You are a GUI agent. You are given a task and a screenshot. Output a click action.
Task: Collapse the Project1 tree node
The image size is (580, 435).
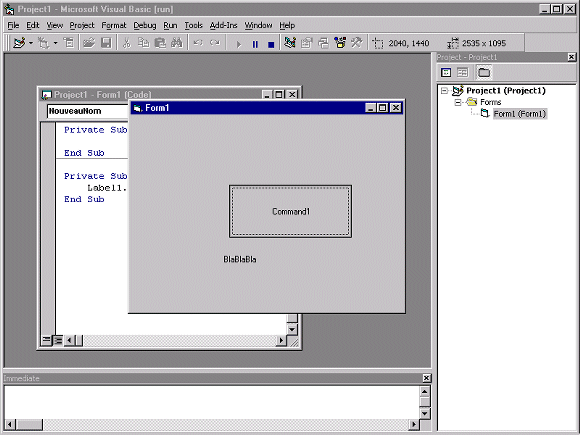point(445,91)
